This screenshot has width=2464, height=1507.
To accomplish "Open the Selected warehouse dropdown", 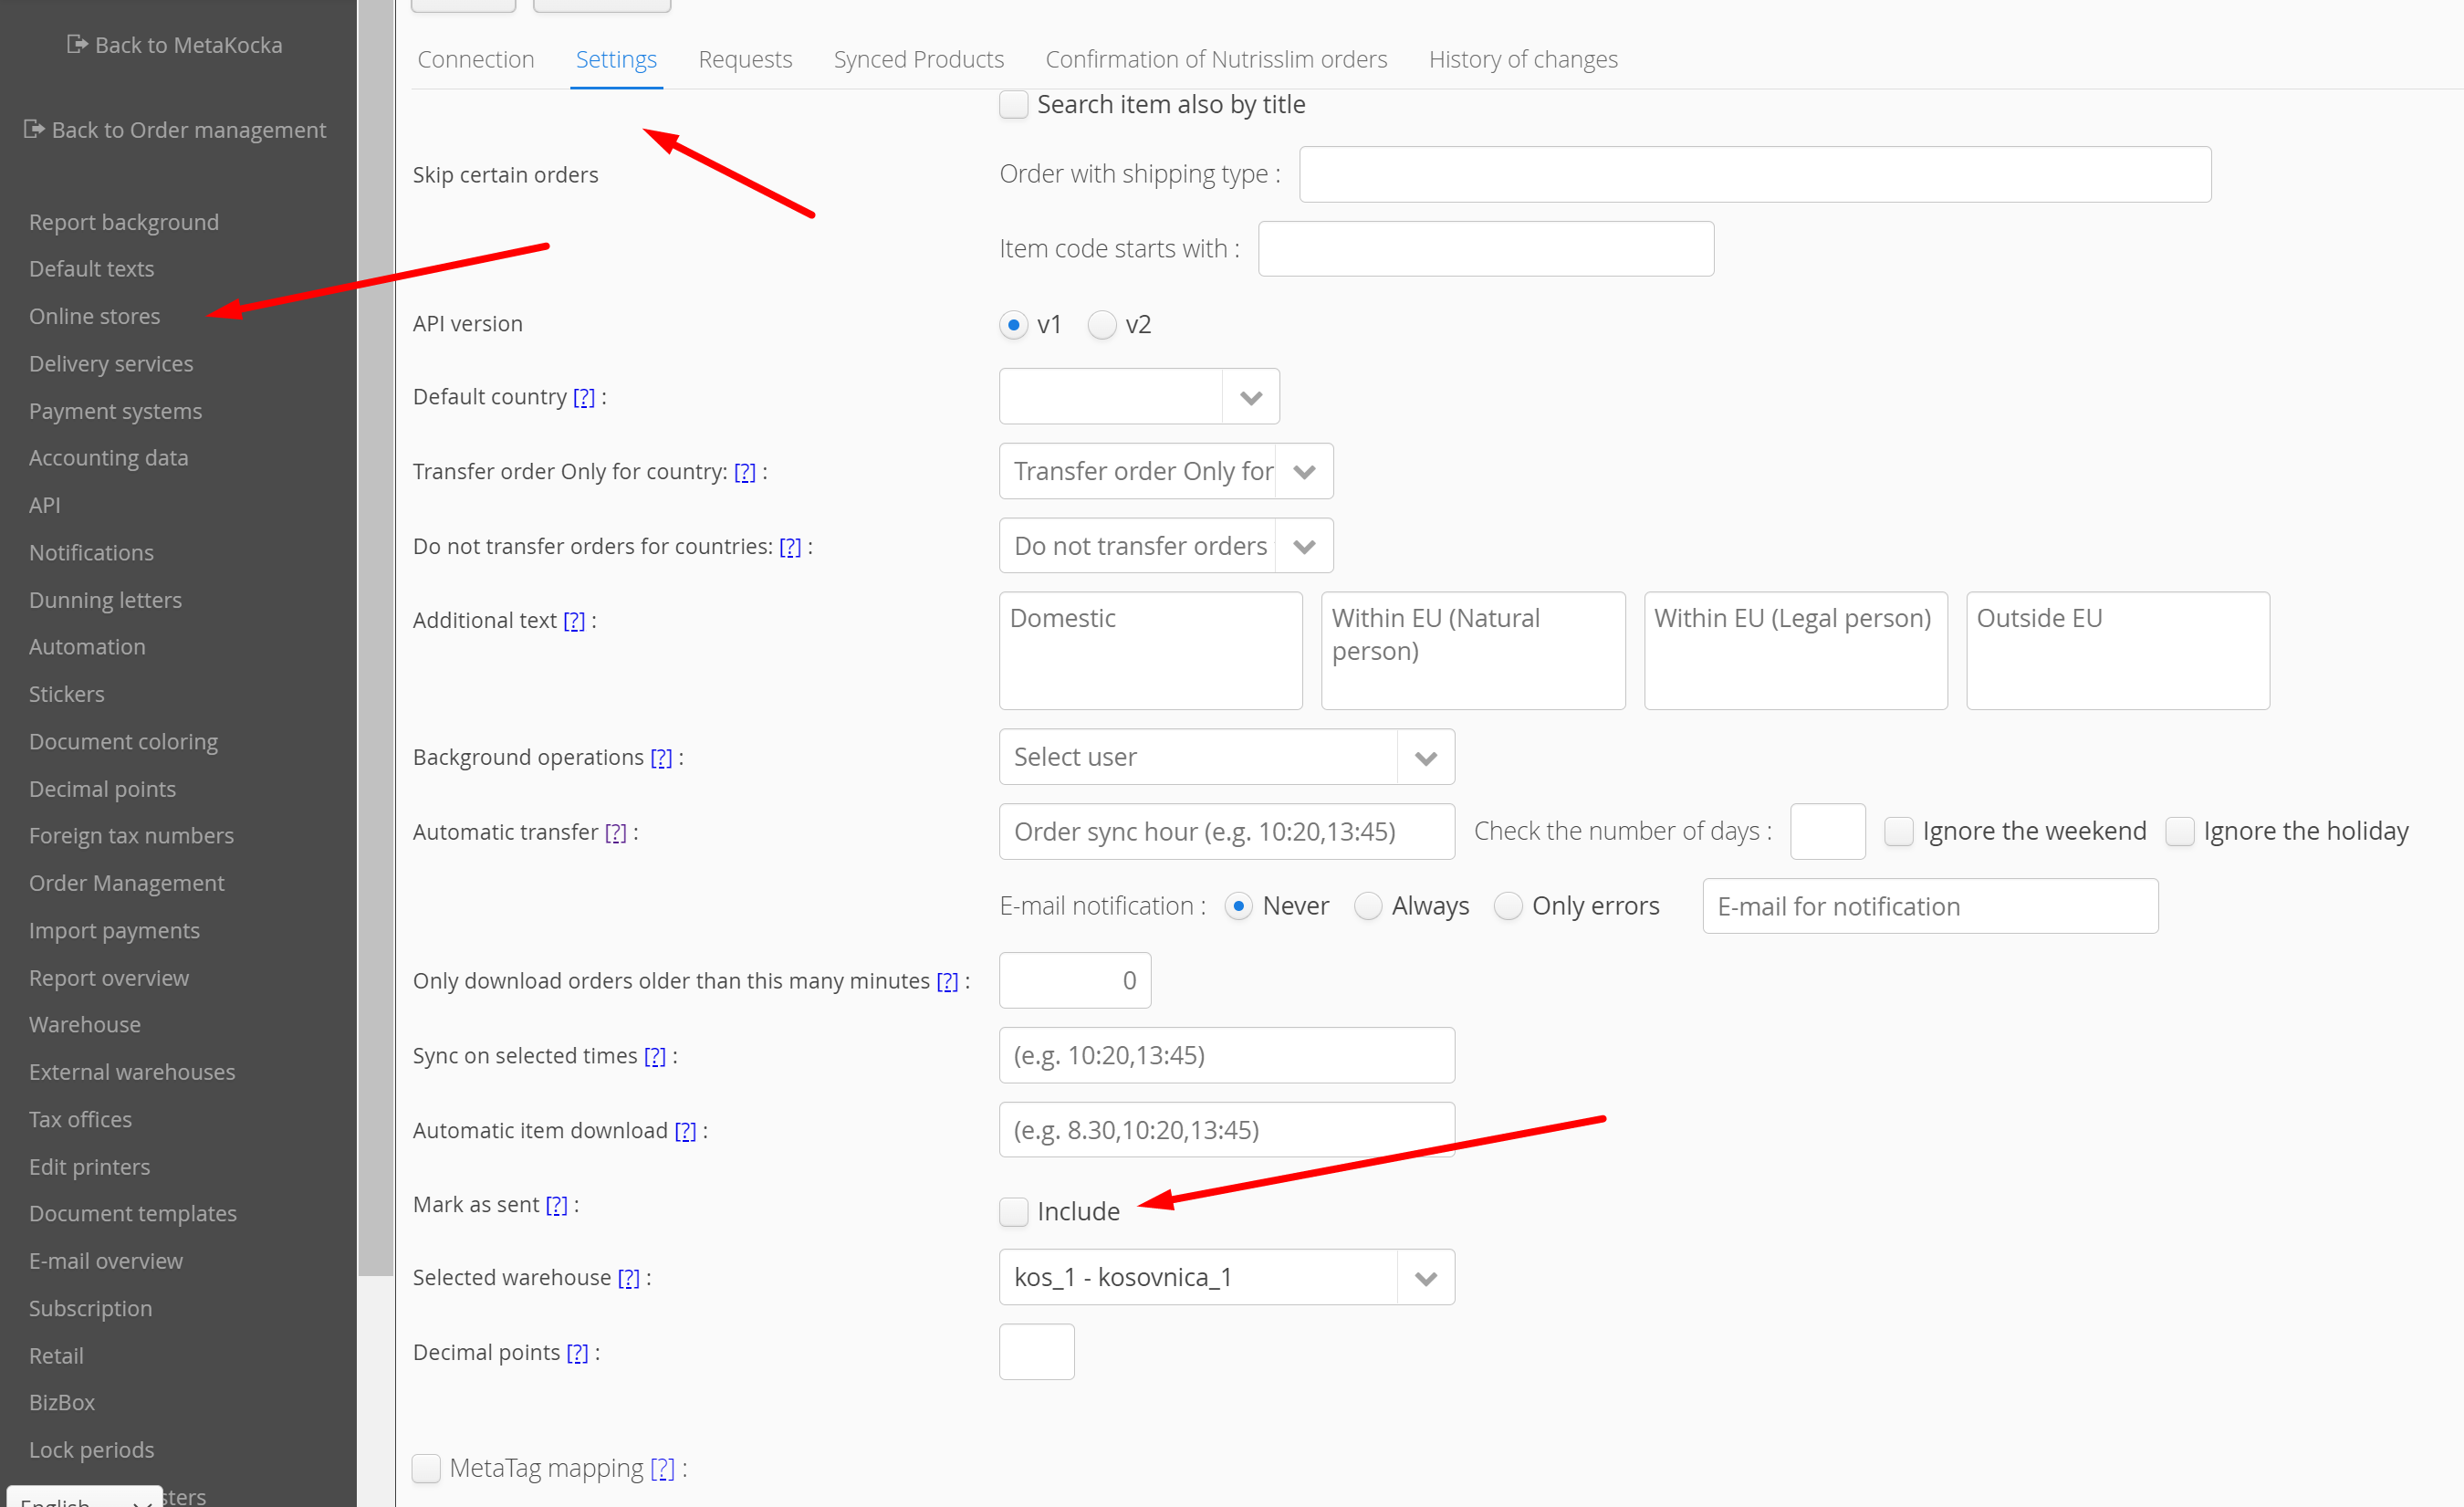I will pyautogui.click(x=1425, y=1277).
